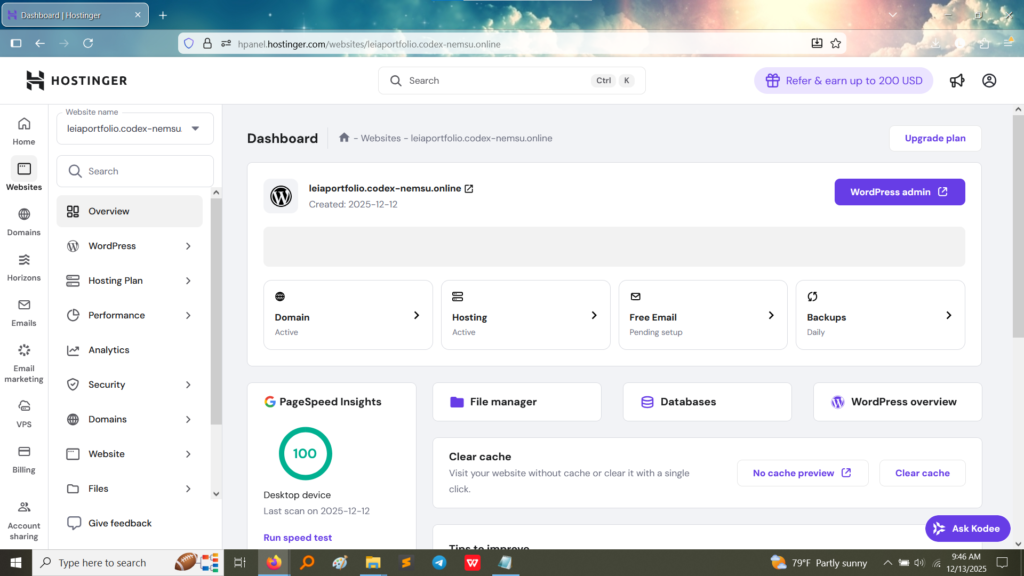
Task: Expand the Security sidebar section
Action: [130, 385]
